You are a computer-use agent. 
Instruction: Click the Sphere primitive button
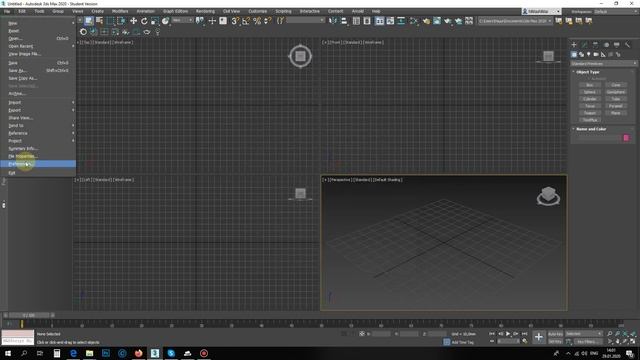point(589,92)
